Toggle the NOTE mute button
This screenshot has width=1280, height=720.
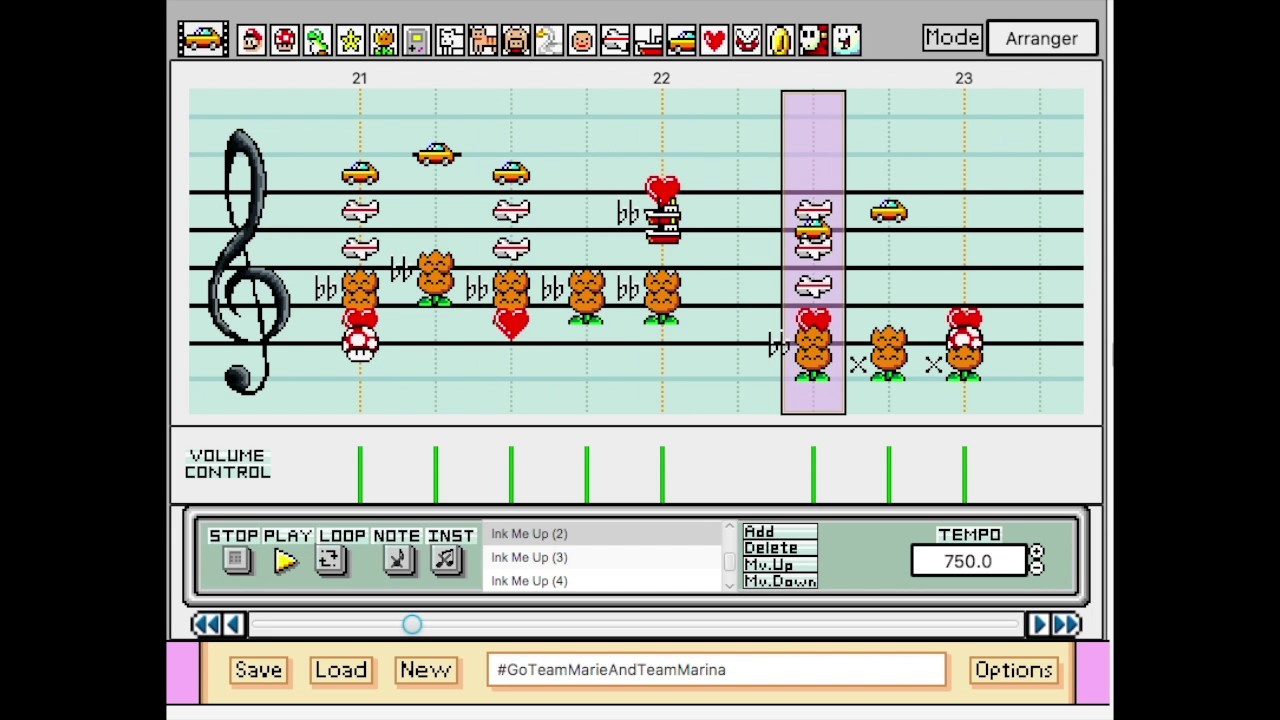(x=397, y=560)
